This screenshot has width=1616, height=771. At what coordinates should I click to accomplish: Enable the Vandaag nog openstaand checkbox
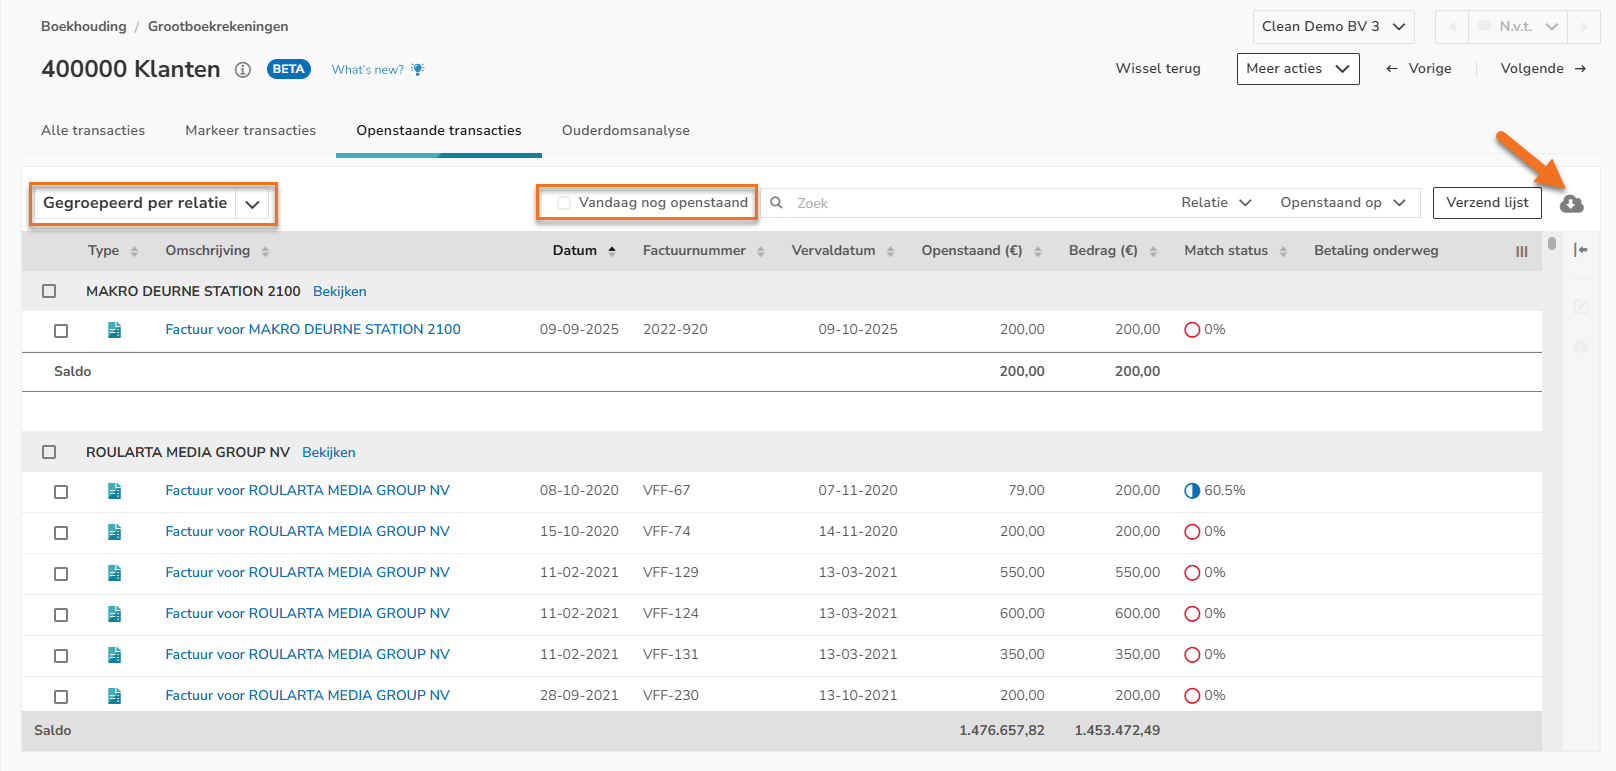coord(564,203)
